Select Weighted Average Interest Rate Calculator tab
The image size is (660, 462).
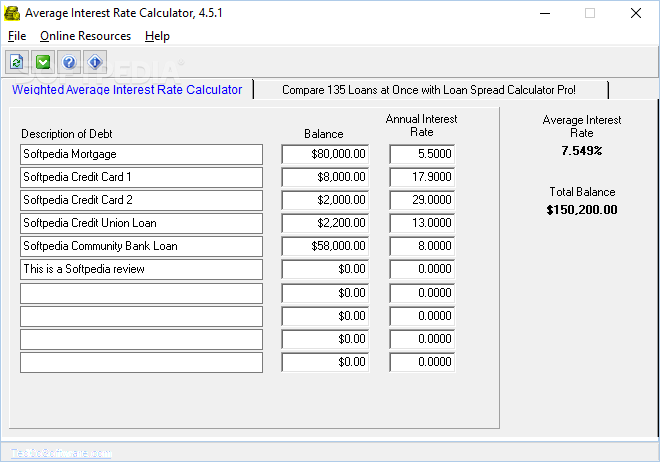127,90
